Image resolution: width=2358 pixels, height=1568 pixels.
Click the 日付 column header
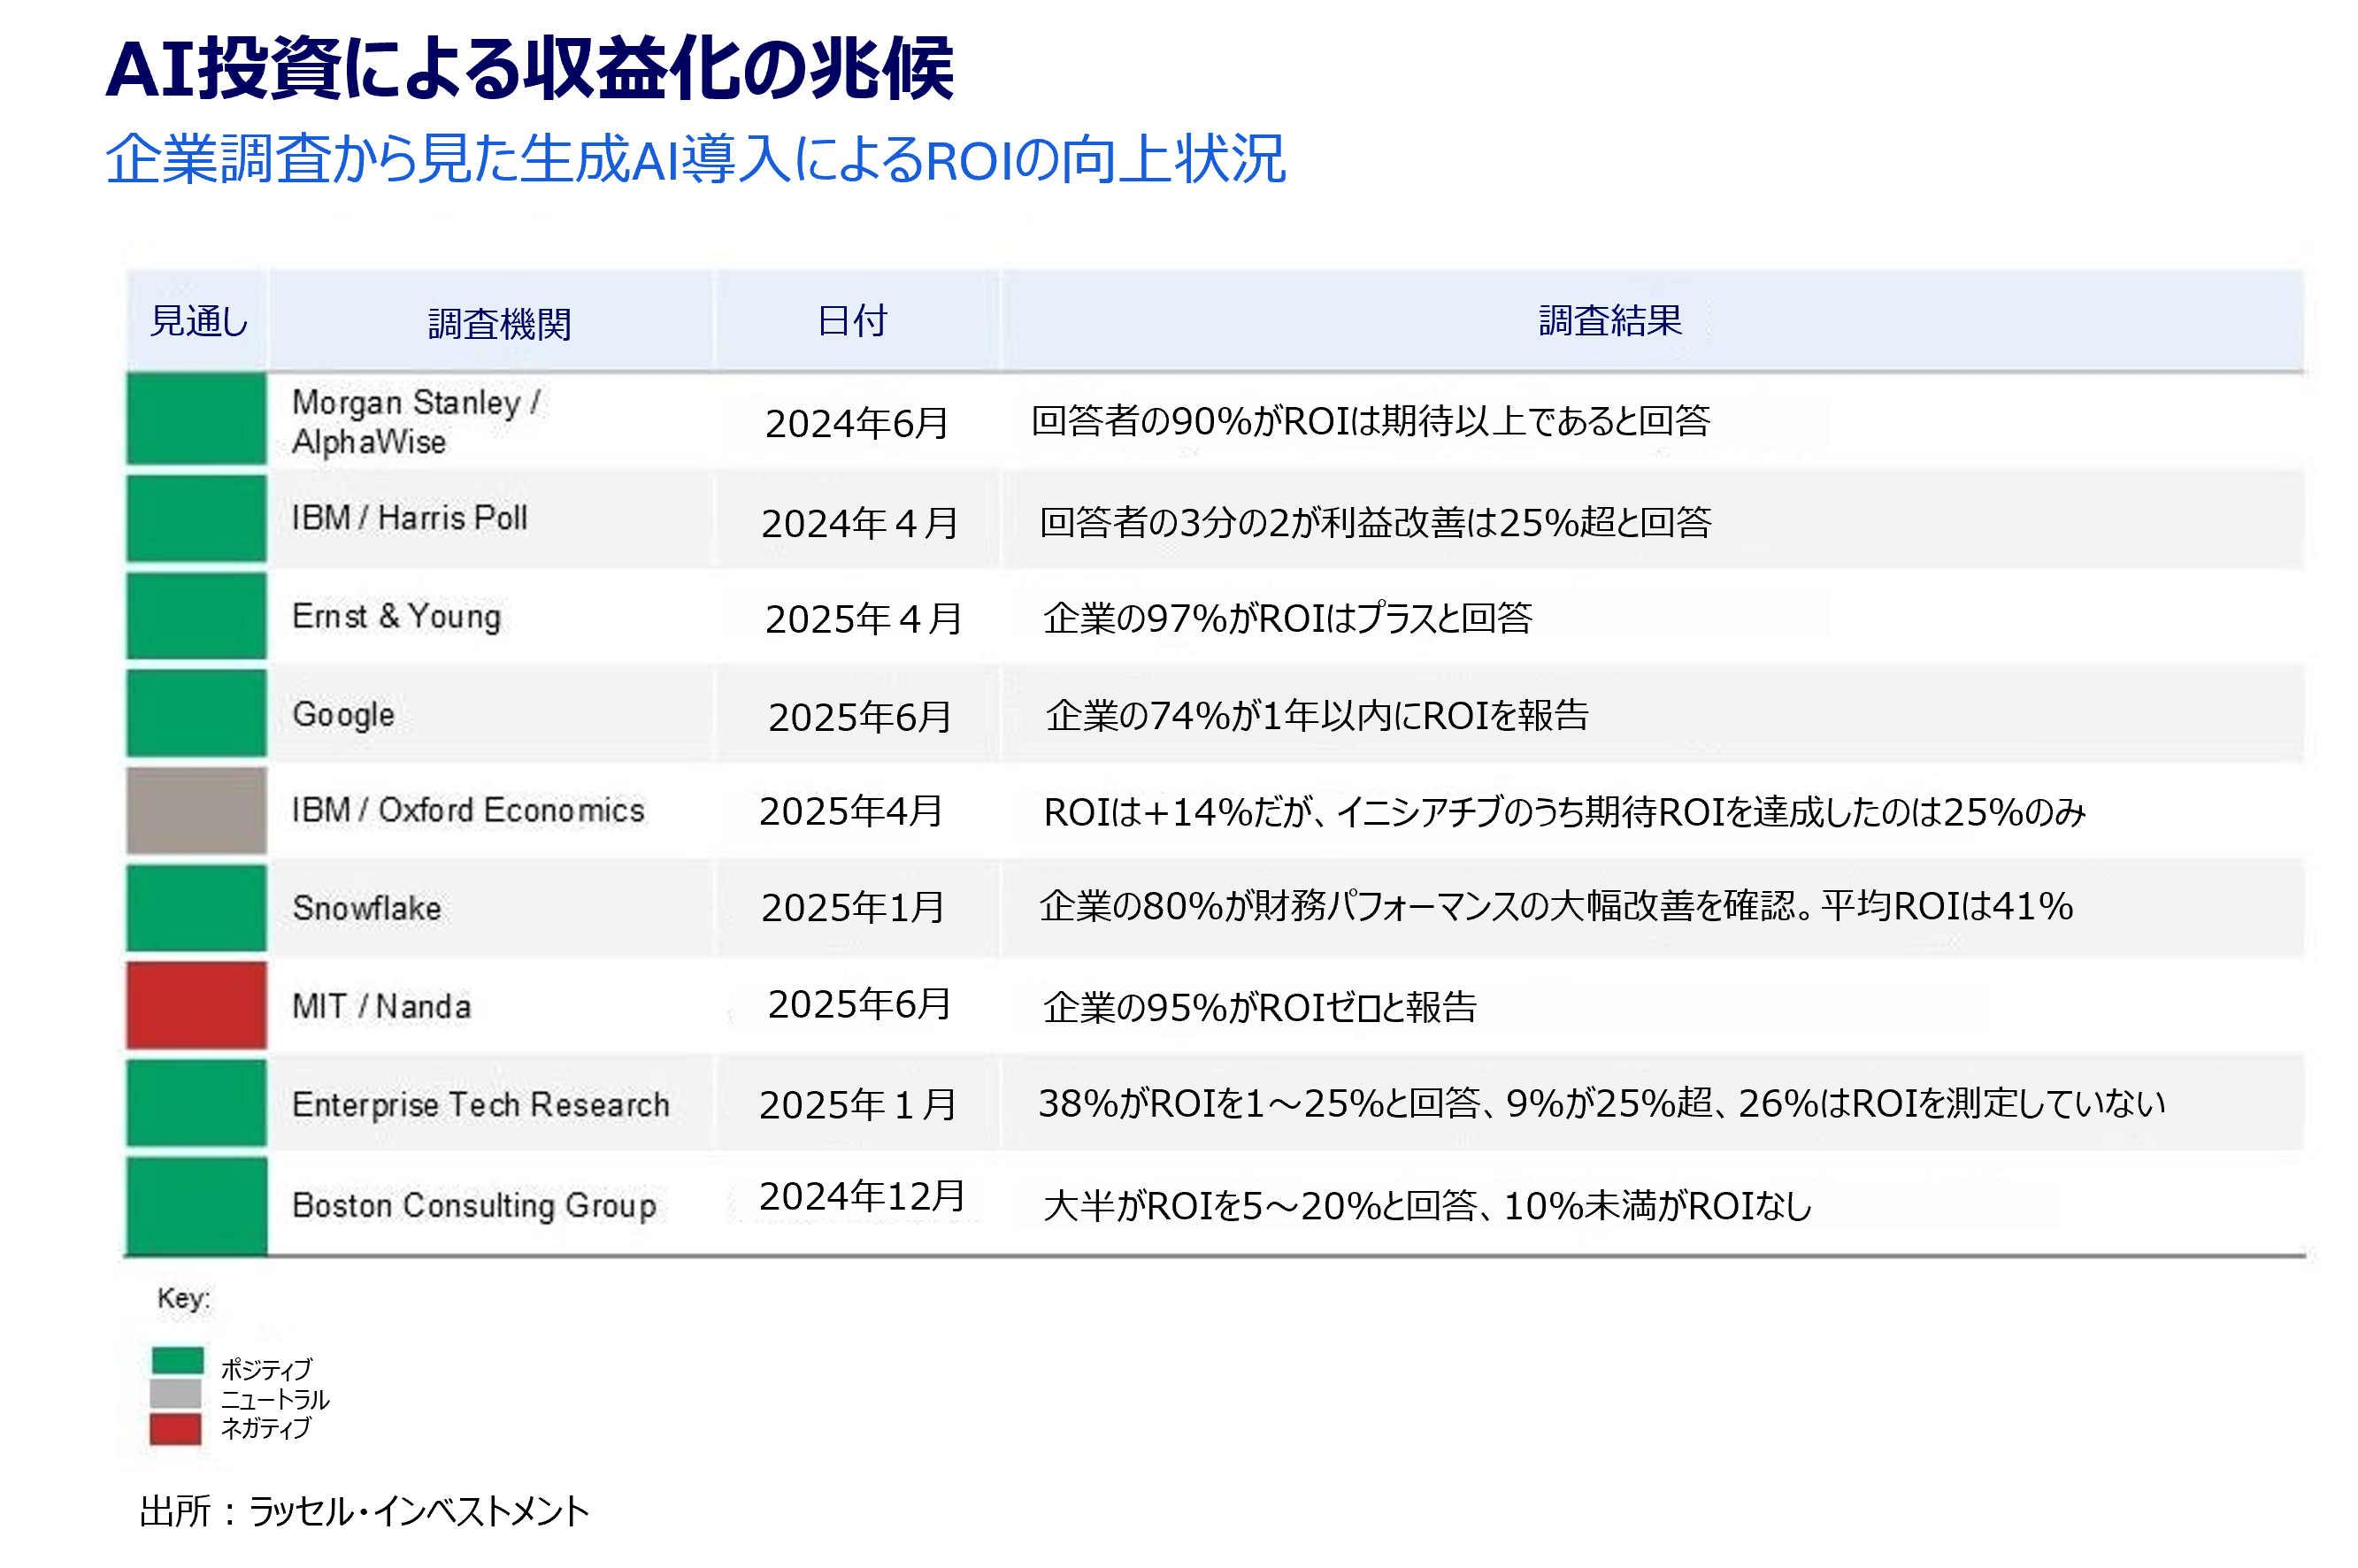click(852, 321)
